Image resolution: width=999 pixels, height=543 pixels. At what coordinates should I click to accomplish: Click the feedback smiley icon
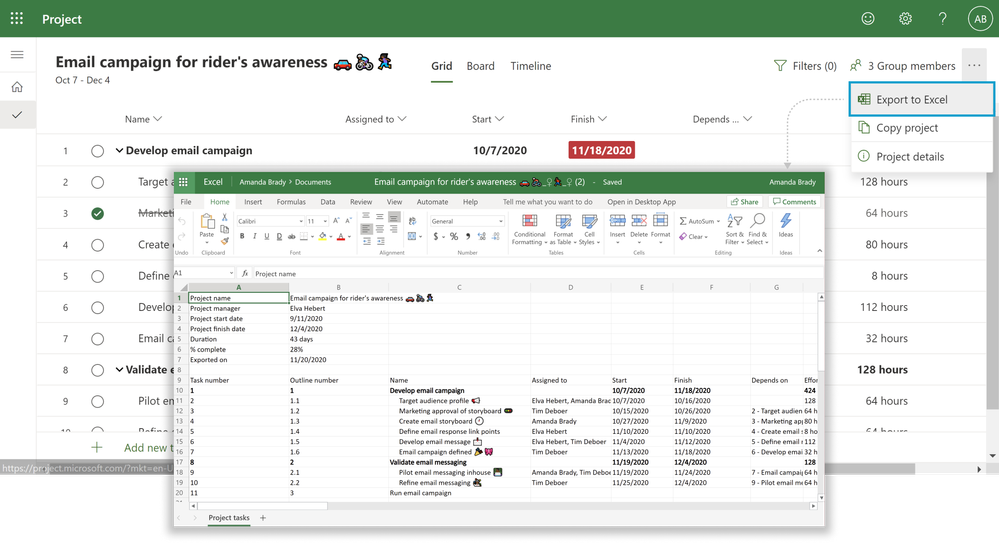[x=868, y=18]
